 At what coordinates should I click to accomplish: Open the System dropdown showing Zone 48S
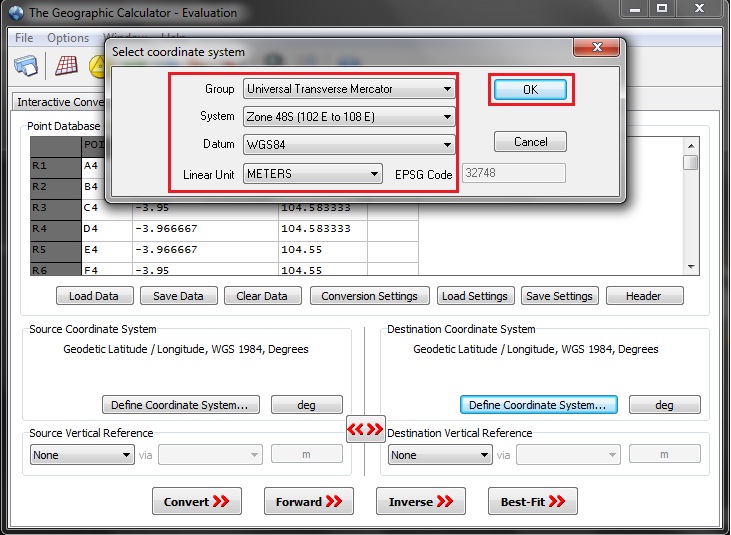coord(349,117)
